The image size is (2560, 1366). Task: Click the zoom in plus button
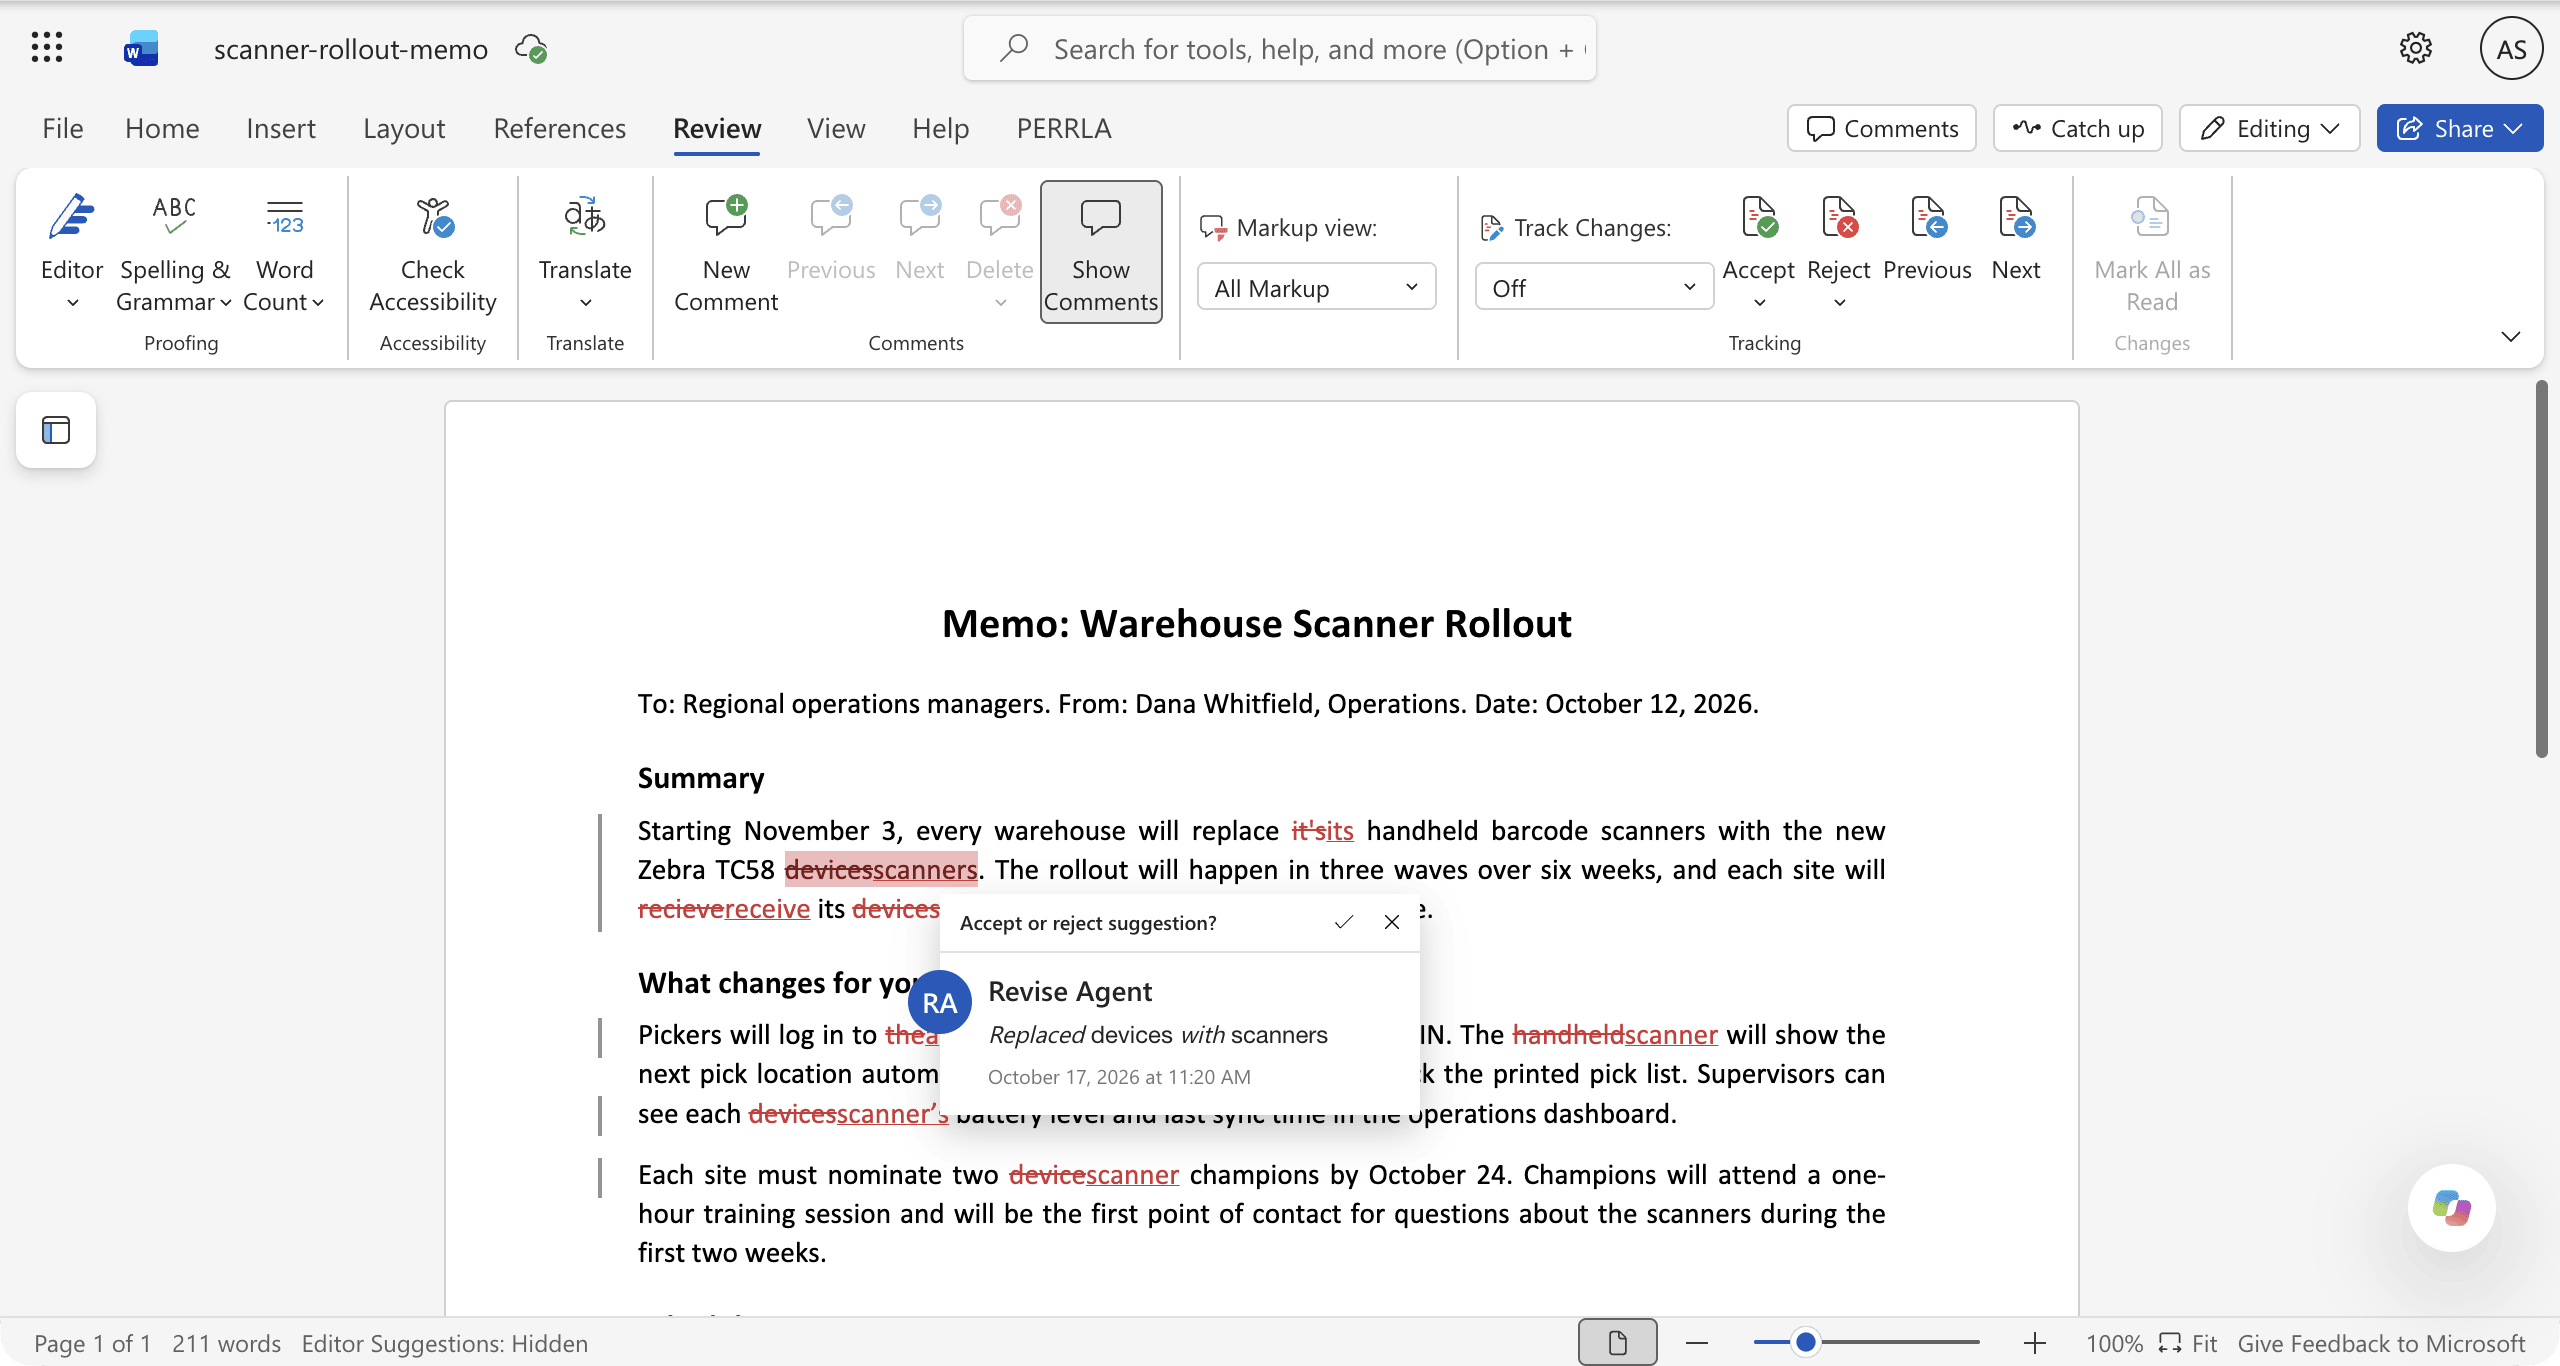[2034, 1342]
